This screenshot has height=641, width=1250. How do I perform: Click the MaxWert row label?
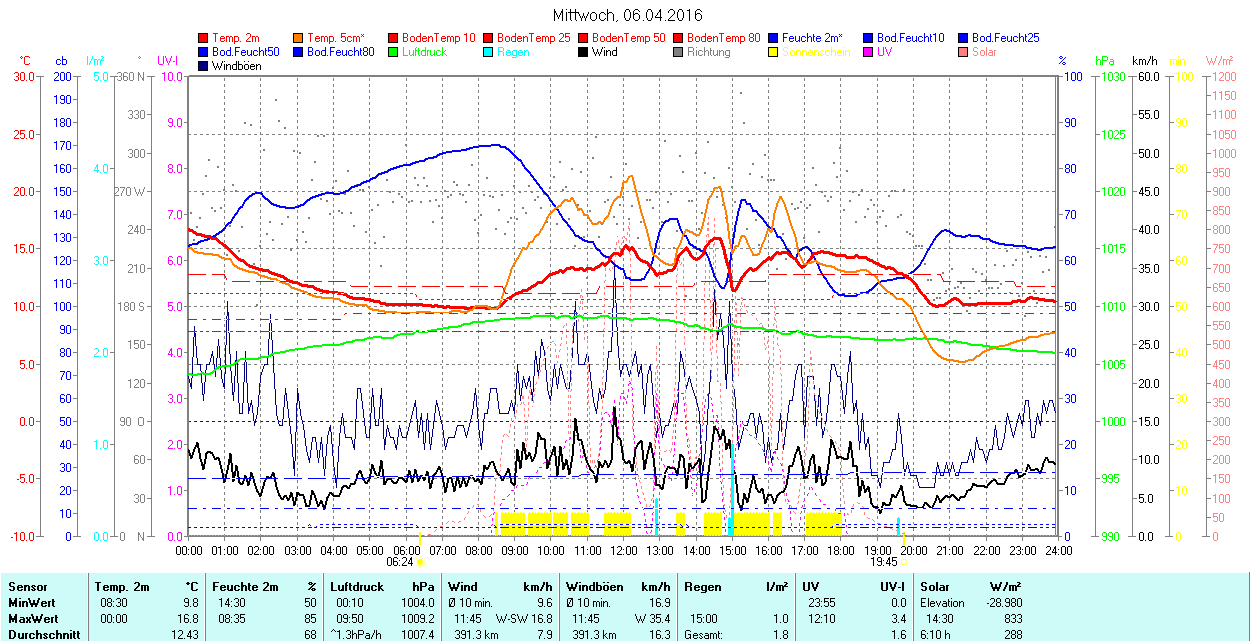click(31, 619)
